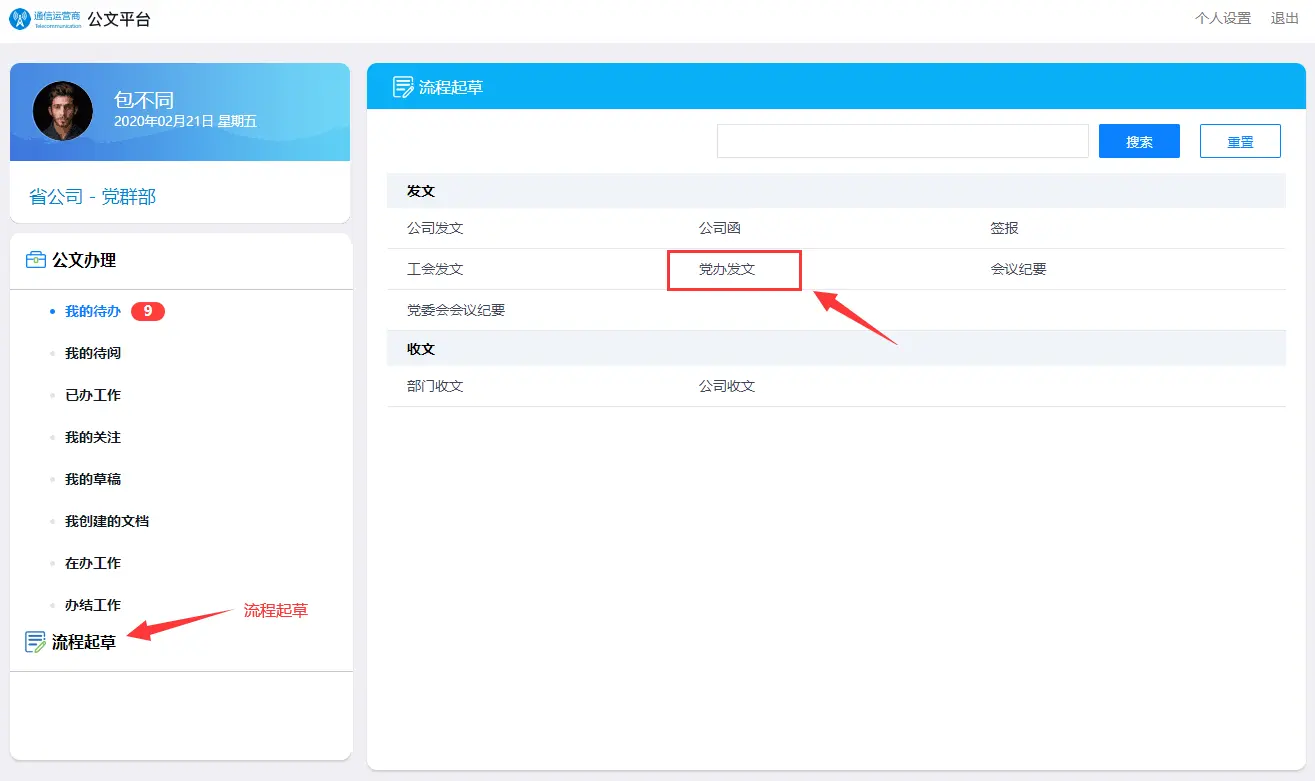Start a 签报 process
This screenshot has width=1315, height=781.
(x=1005, y=228)
